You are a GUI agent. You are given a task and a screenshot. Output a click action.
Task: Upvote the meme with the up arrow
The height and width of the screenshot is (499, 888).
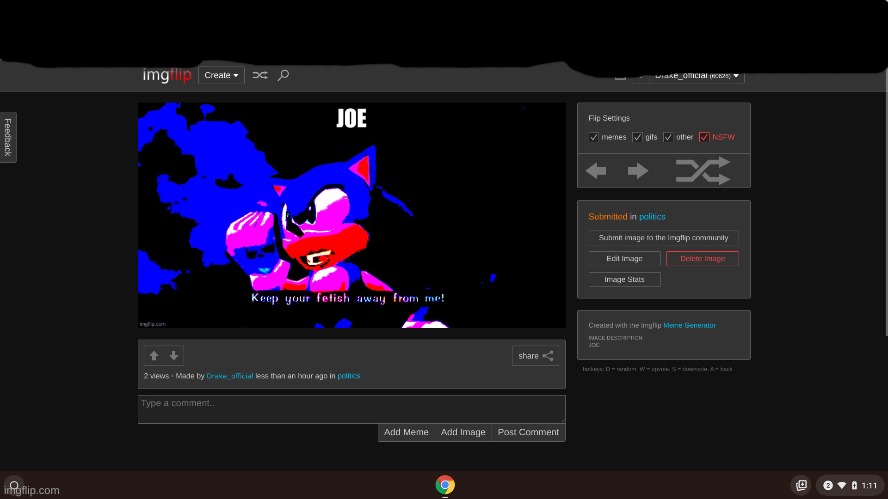(x=154, y=355)
